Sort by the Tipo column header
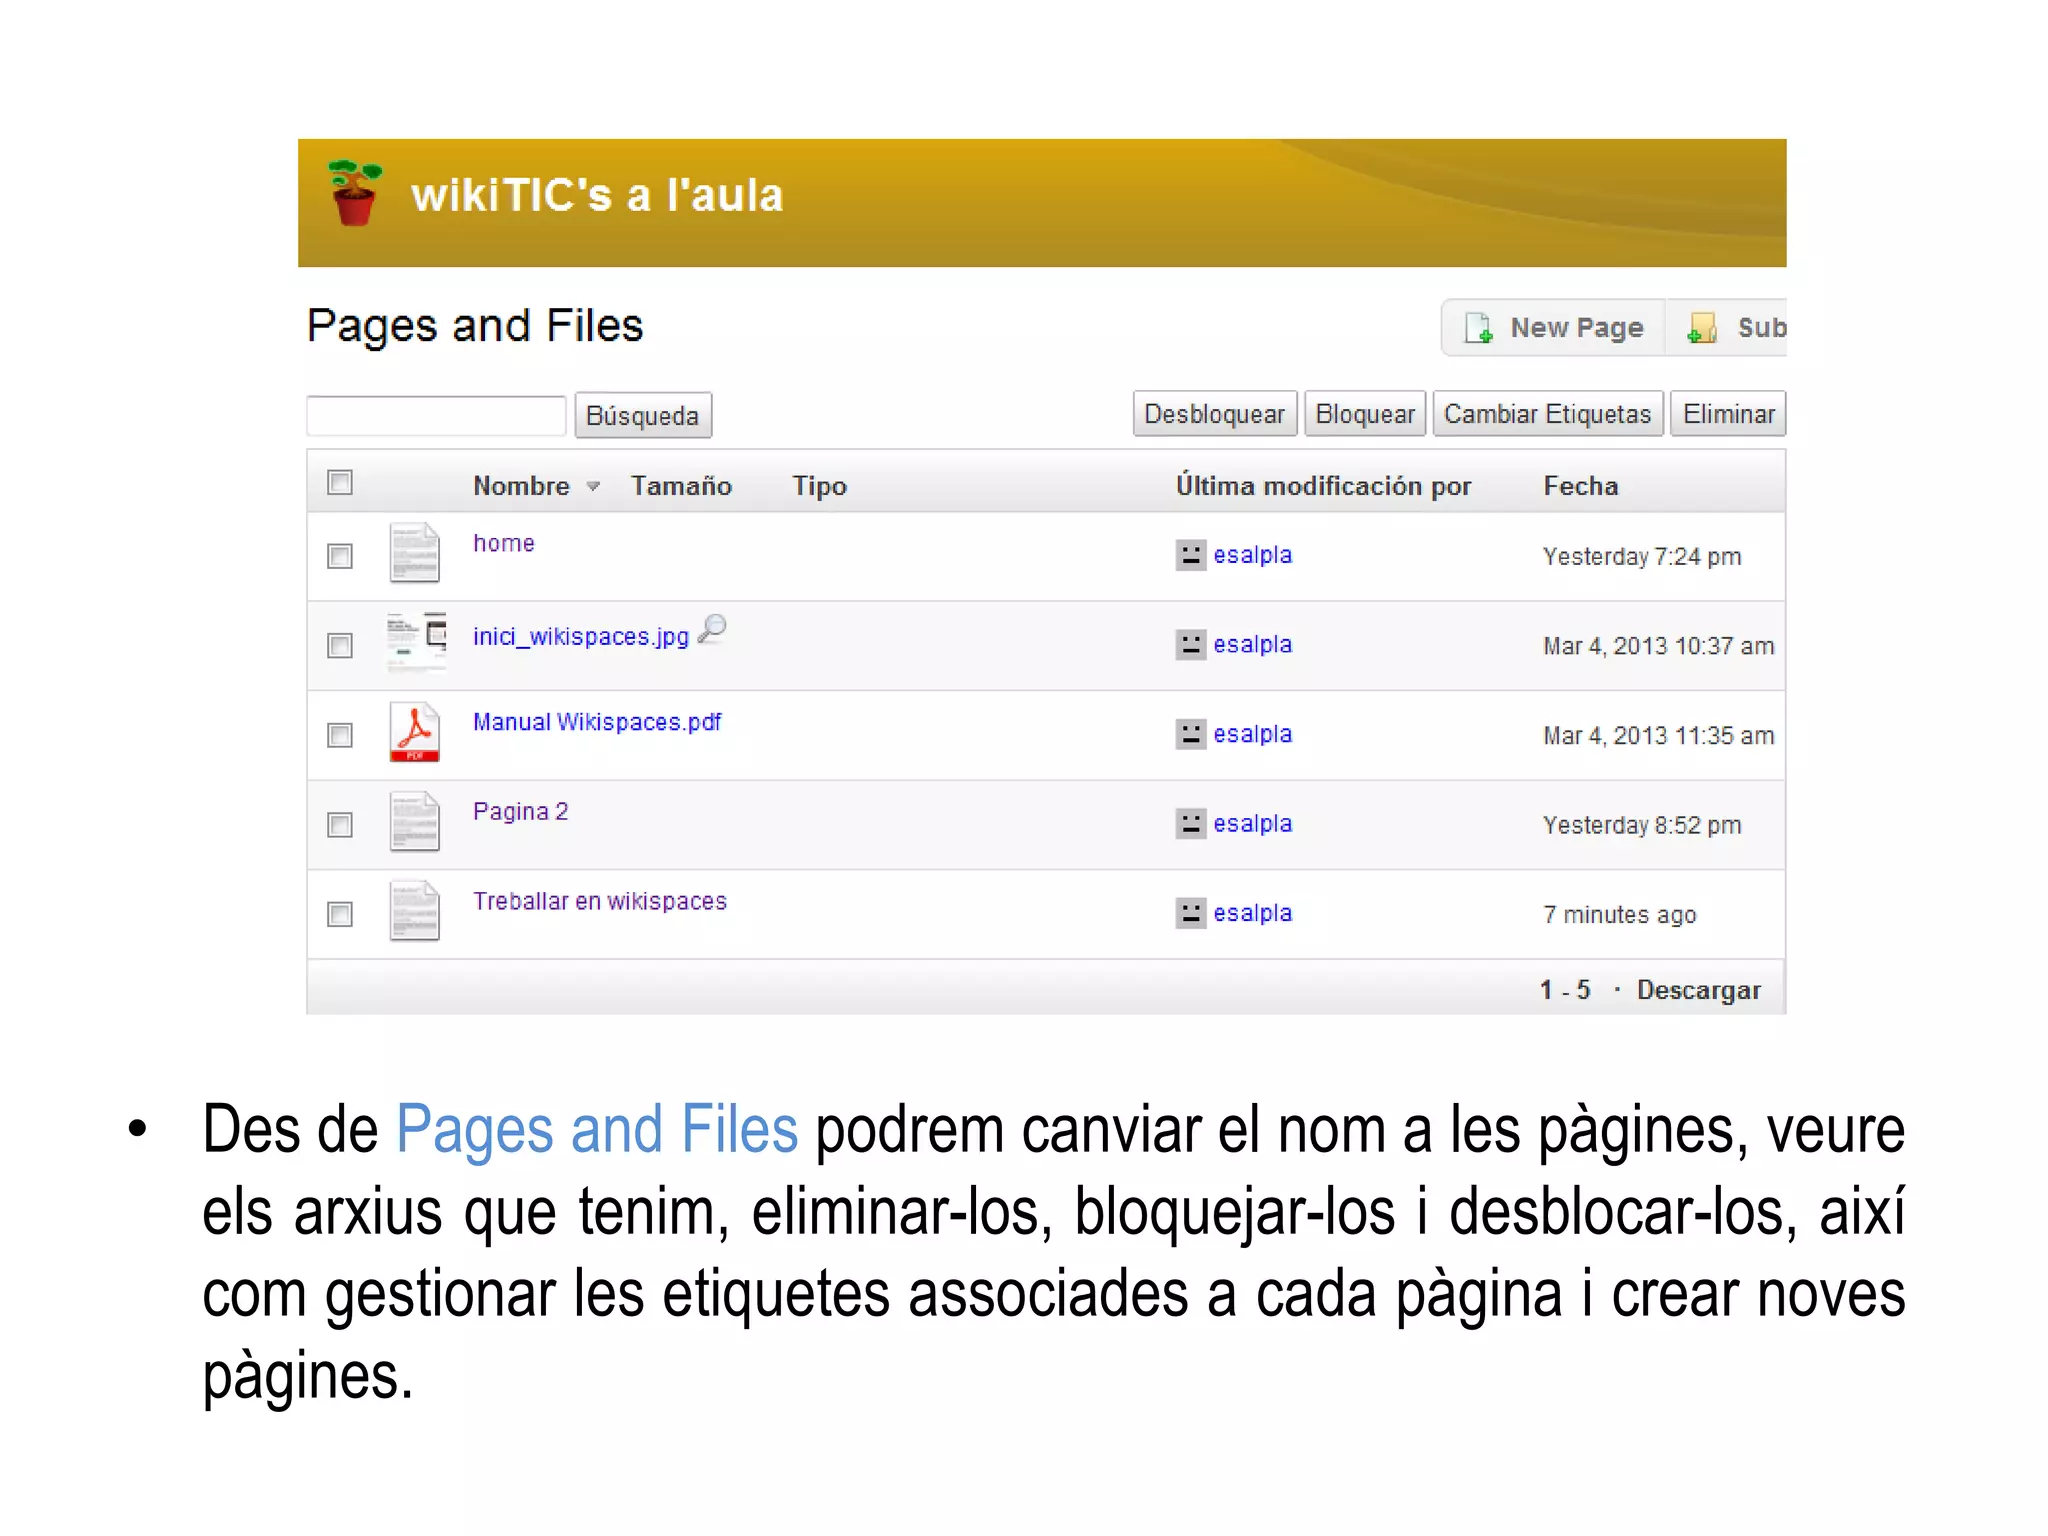This screenshot has width=2048, height=1536. click(819, 486)
